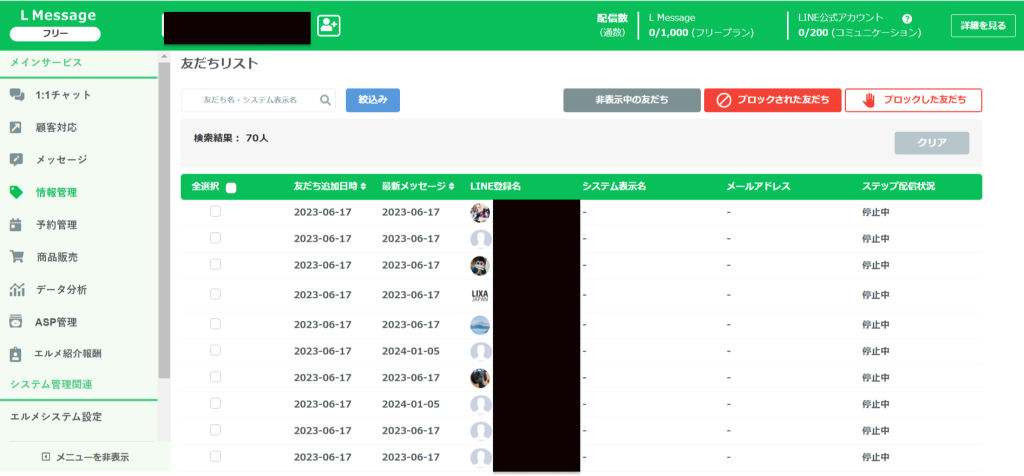Open エルメシステム設定 in sidebar
Screen dimensions: 1024x476
click(x=56, y=417)
